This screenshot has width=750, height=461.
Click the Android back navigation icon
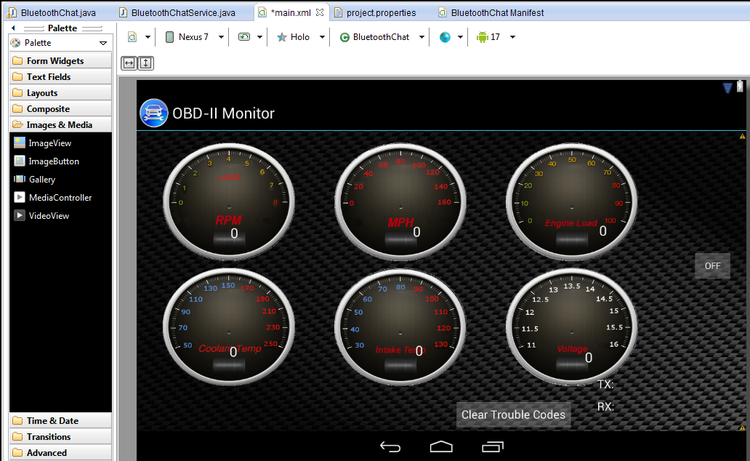[390, 447]
